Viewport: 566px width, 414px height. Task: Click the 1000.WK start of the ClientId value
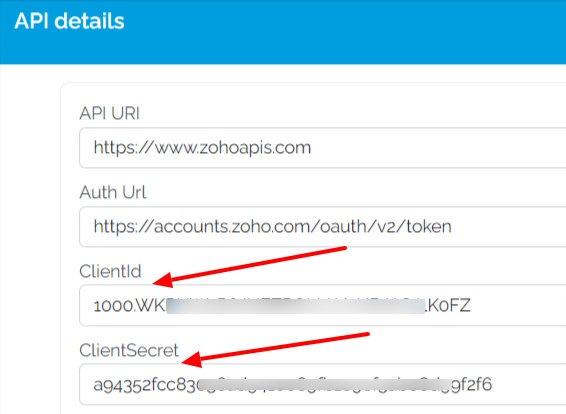coord(130,306)
